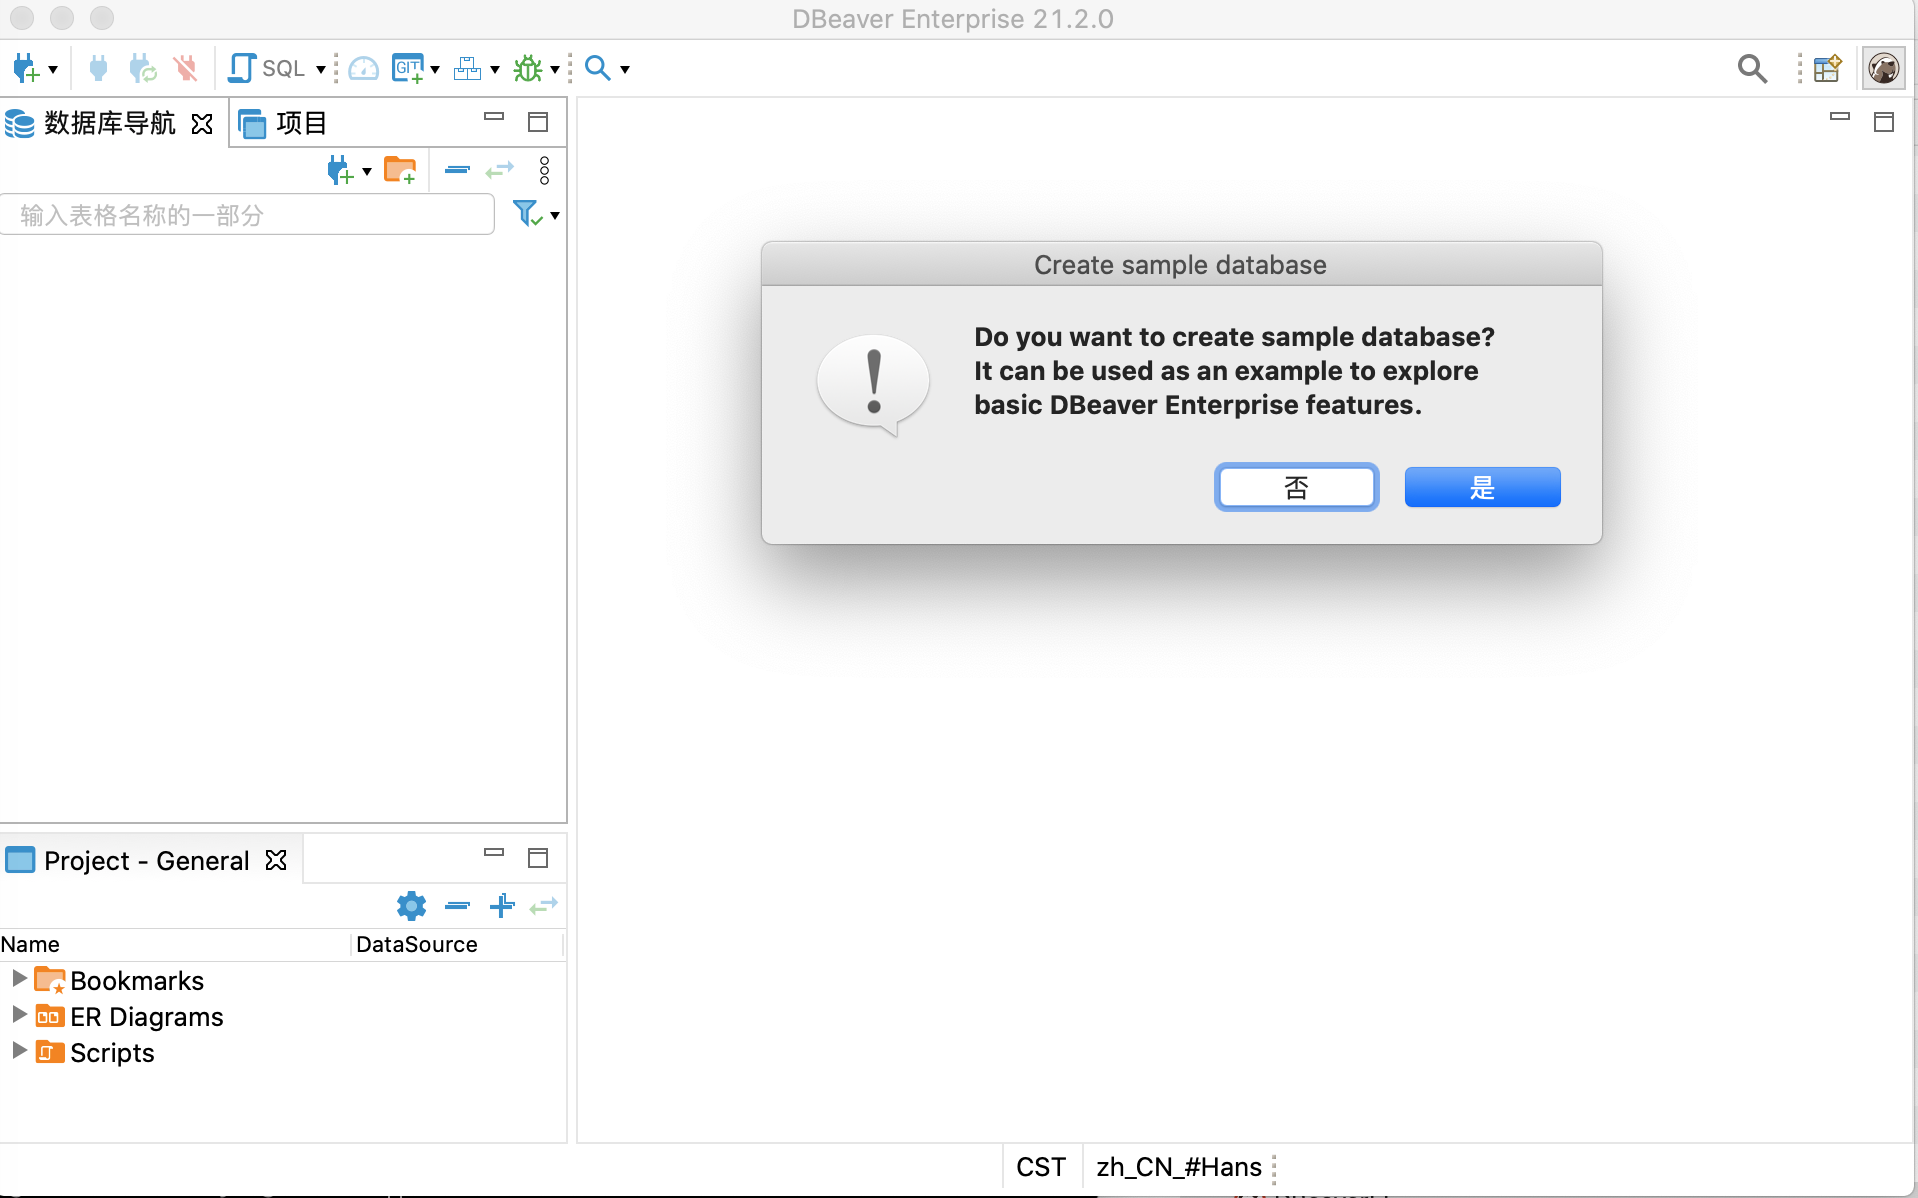
Task: Click the Name column header
Action: point(175,944)
